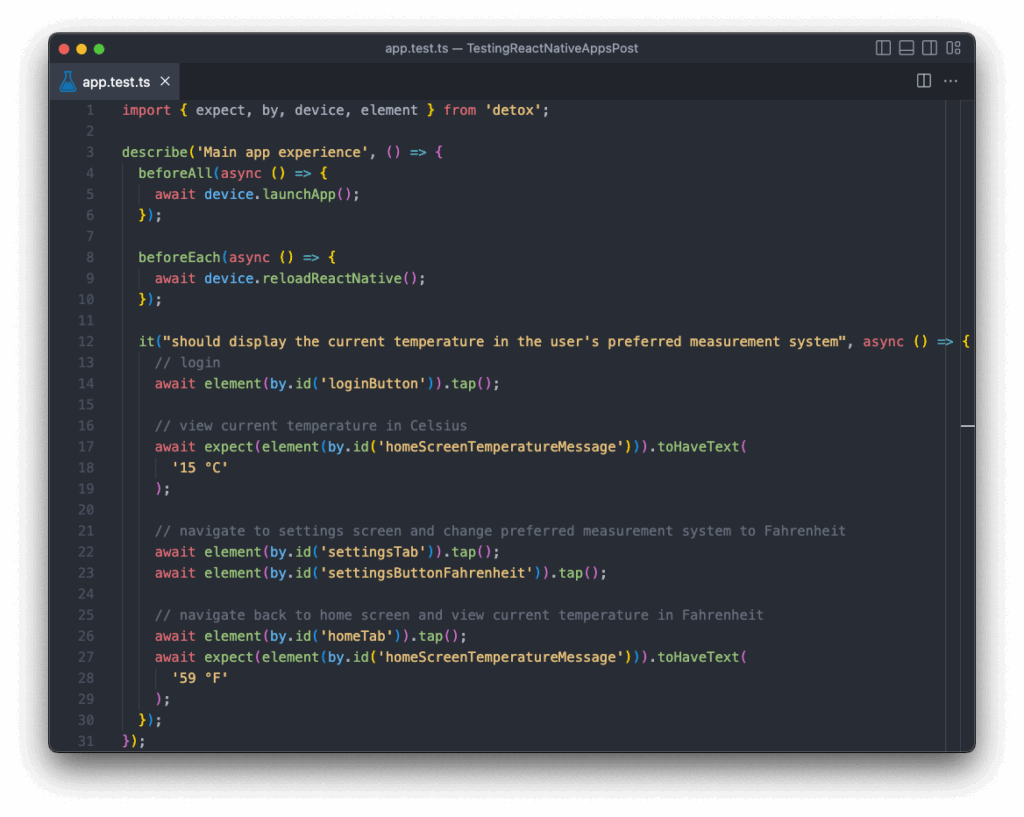Toggle the secondary sidebar visibility
The width and height of the screenshot is (1024, 817).
pyautogui.click(x=929, y=47)
